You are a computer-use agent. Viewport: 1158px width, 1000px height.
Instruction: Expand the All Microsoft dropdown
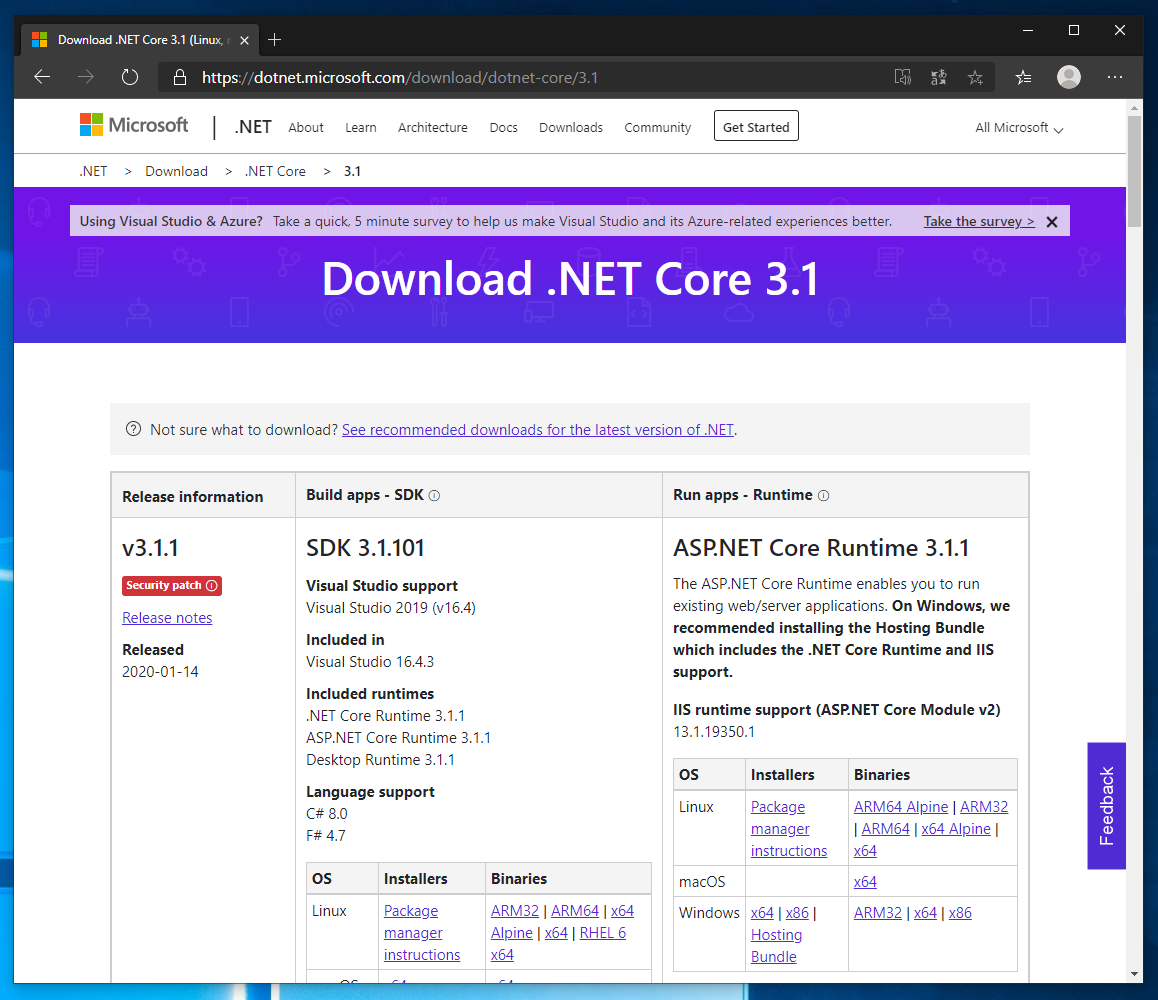coord(1019,128)
